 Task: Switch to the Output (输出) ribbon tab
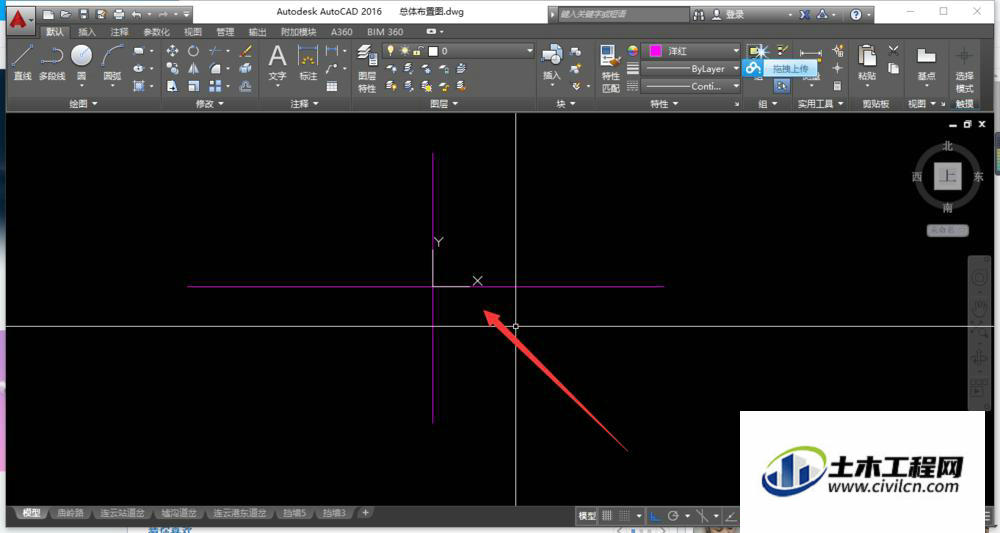(x=257, y=31)
